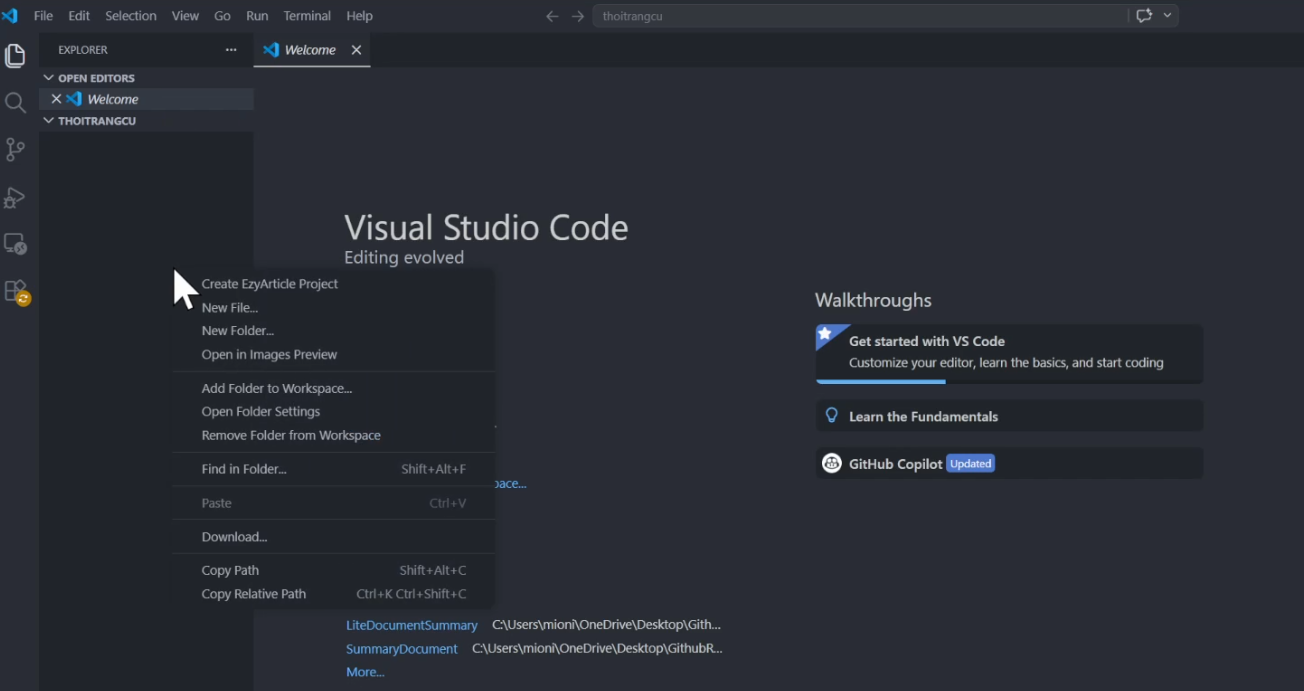The height and width of the screenshot is (691, 1304).
Task: Click the lightbulb icon on Learn the Fundamentals
Action: (831, 416)
